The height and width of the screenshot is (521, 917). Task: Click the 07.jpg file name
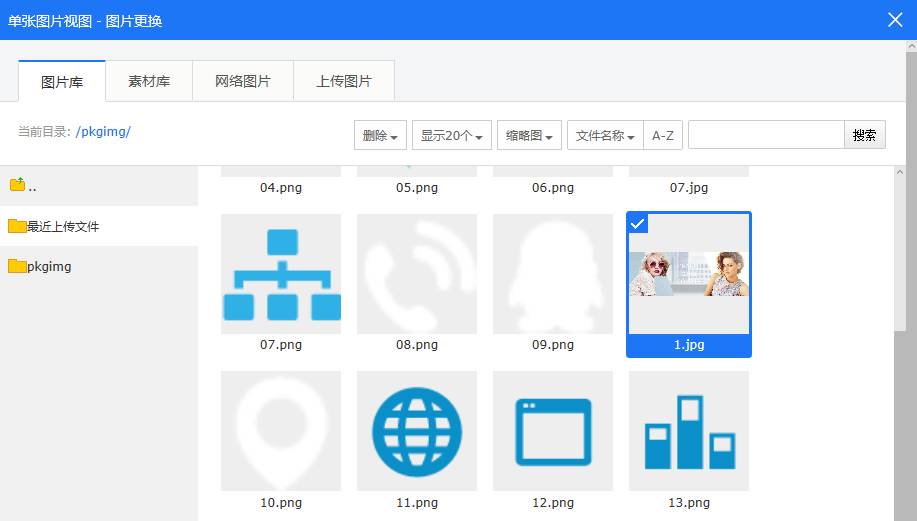(689, 188)
